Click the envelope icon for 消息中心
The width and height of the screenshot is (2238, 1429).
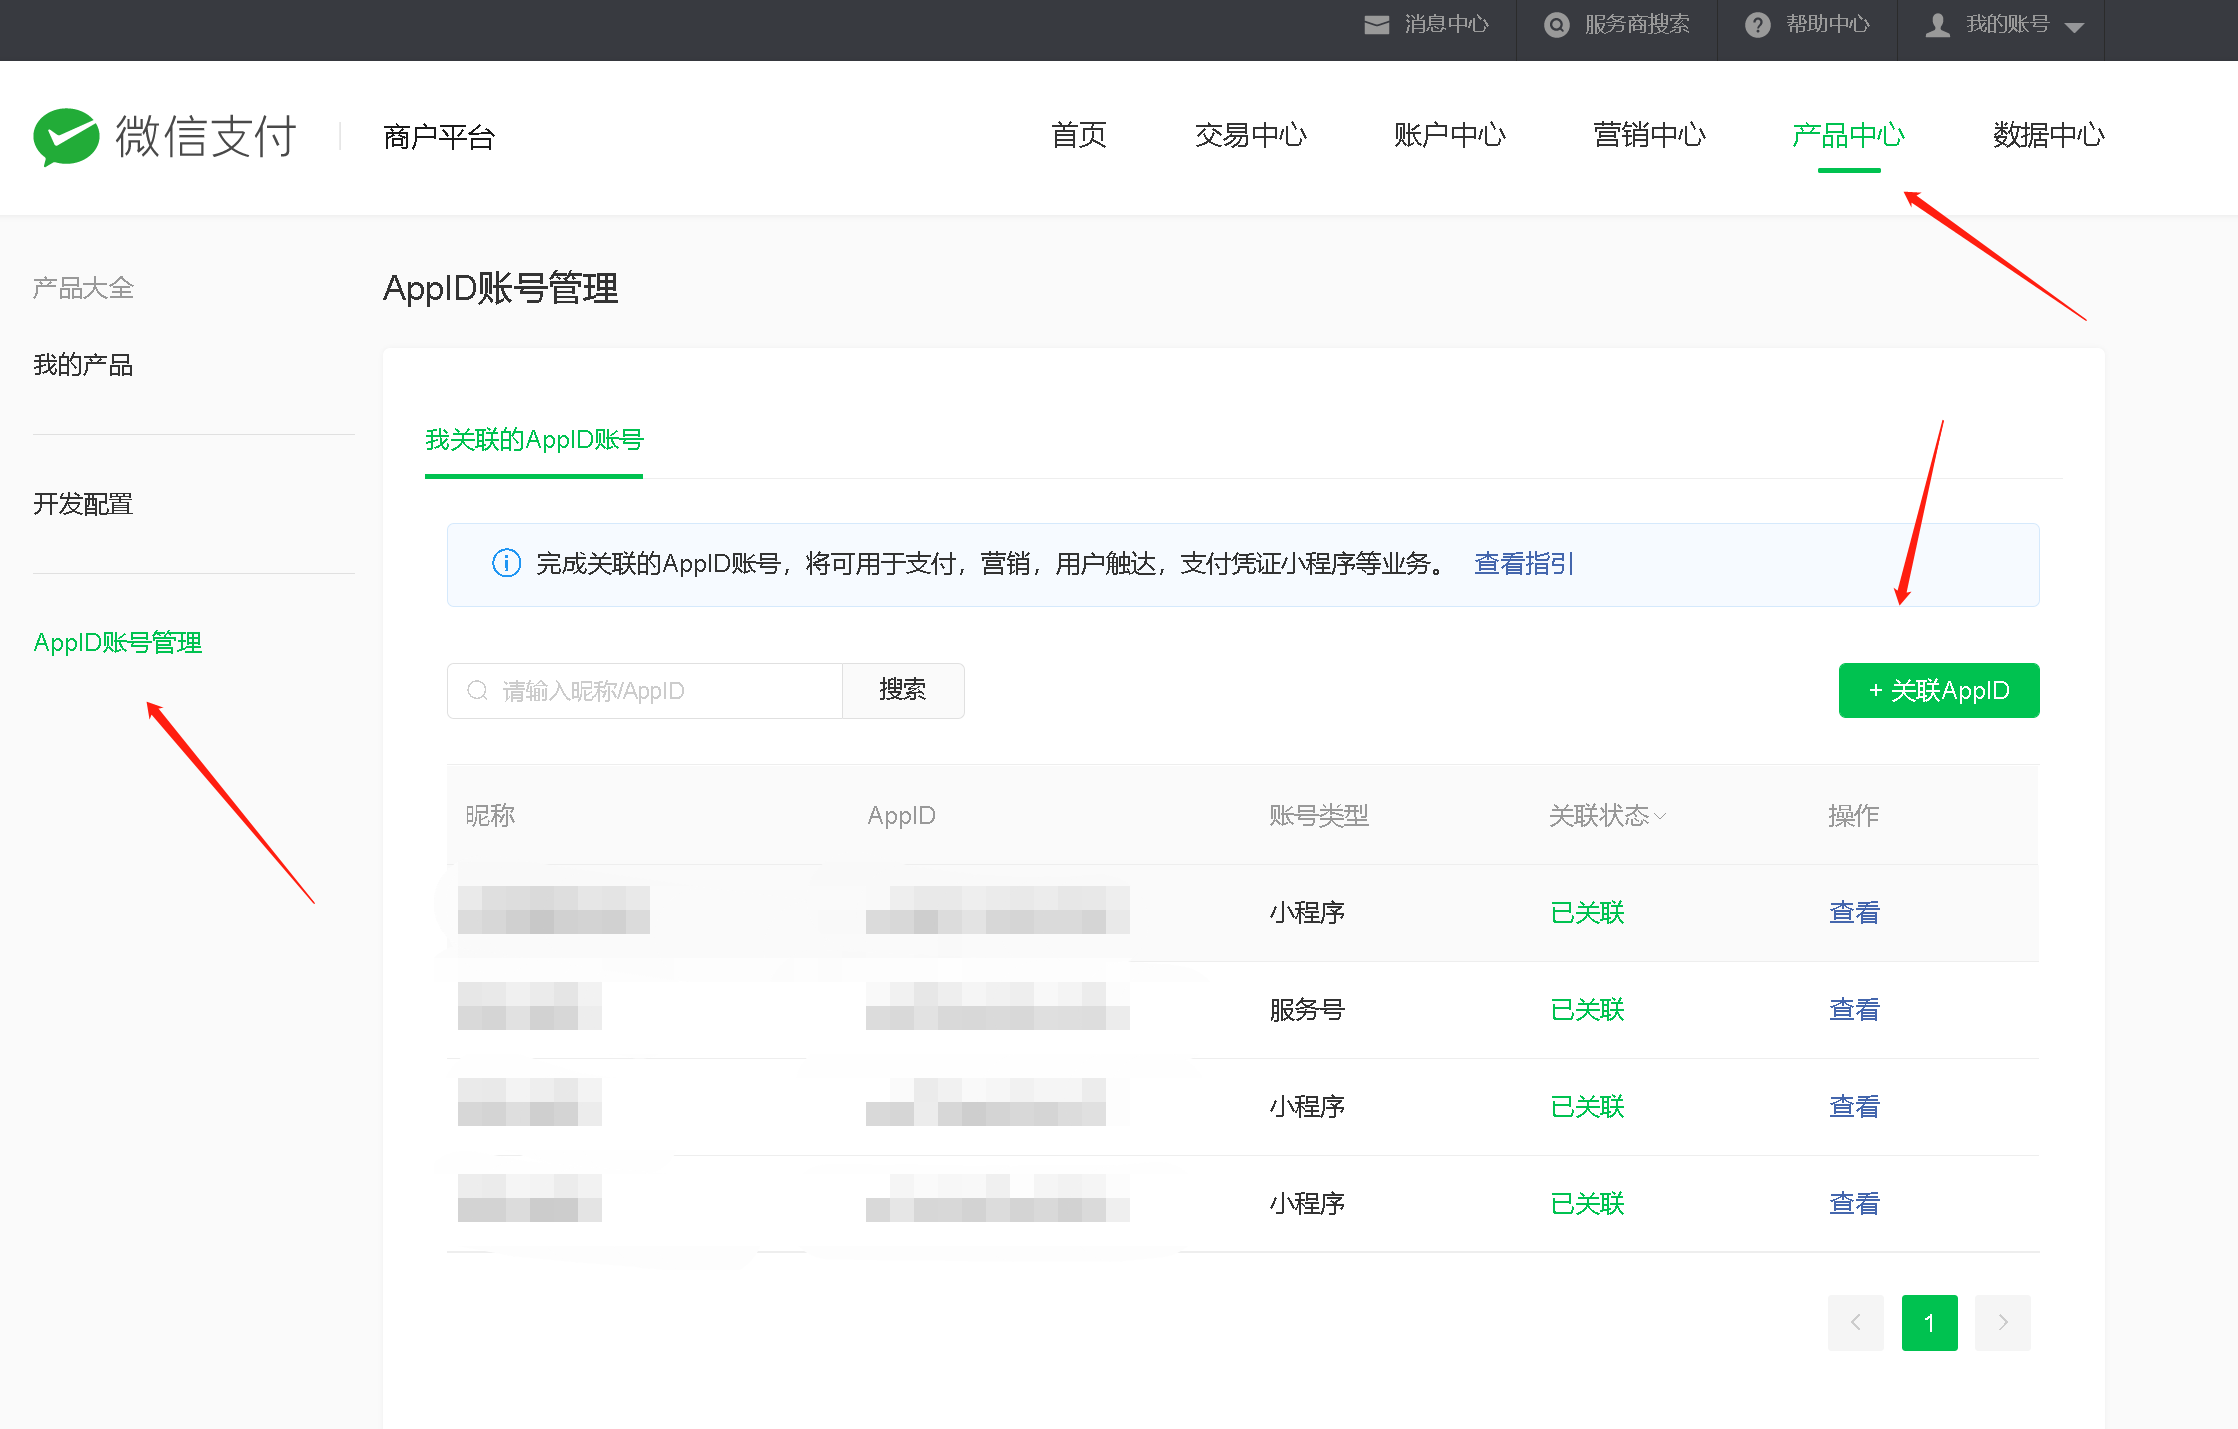click(1376, 25)
